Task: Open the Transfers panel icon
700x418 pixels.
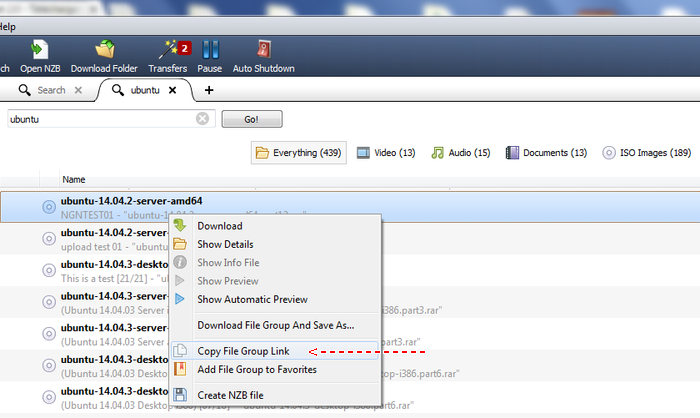Action: click(x=168, y=49)
